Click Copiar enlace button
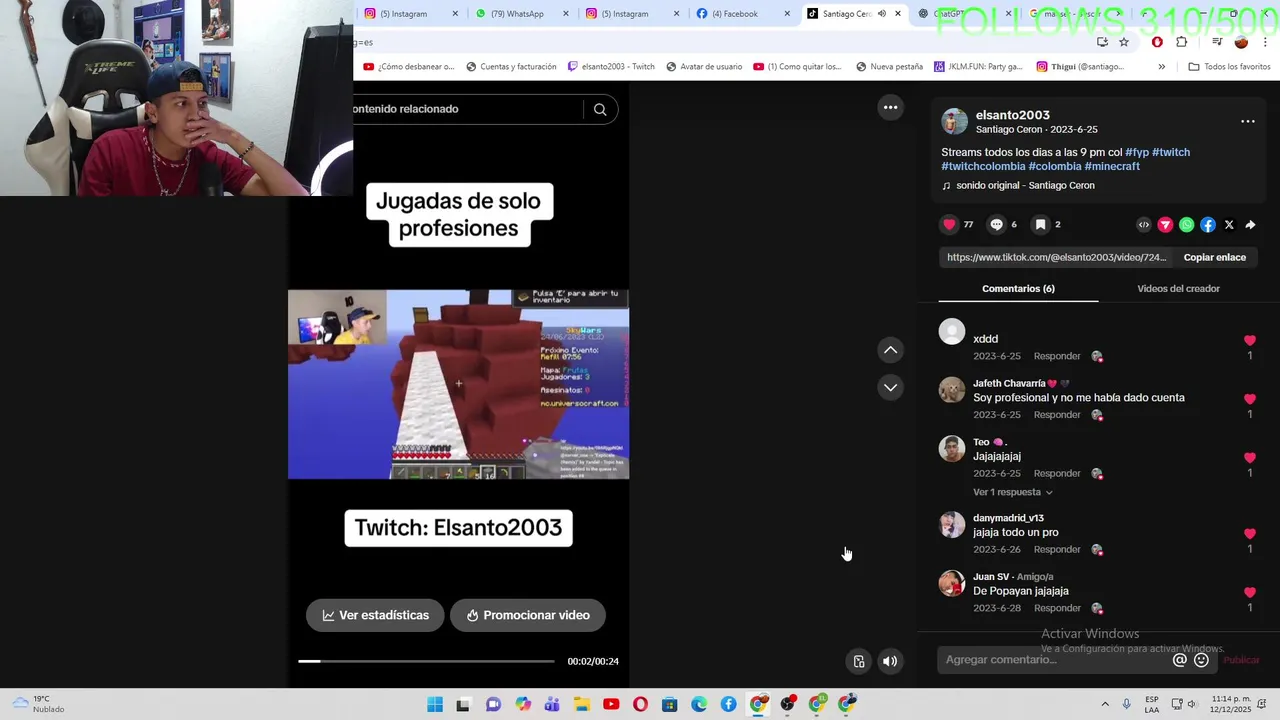This screenshot has height=720, width=1280. click(1215, 257)
